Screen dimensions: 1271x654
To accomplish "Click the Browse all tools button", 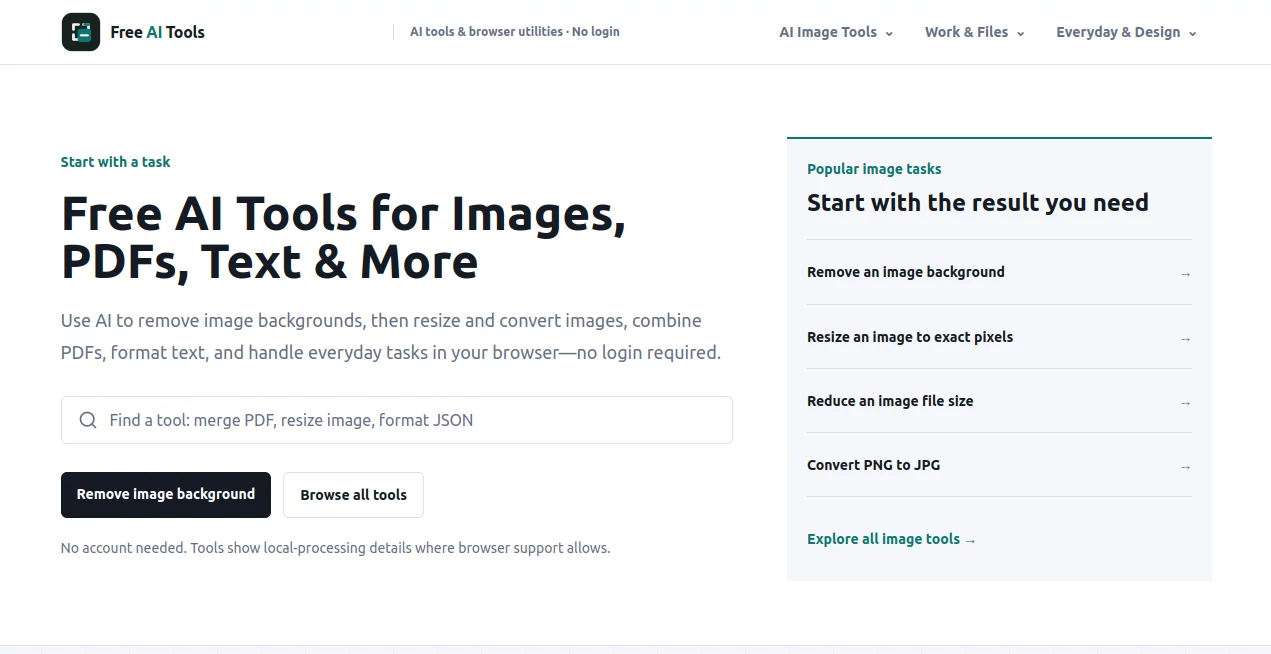I will pyautogui.click(x=353, y=495).
